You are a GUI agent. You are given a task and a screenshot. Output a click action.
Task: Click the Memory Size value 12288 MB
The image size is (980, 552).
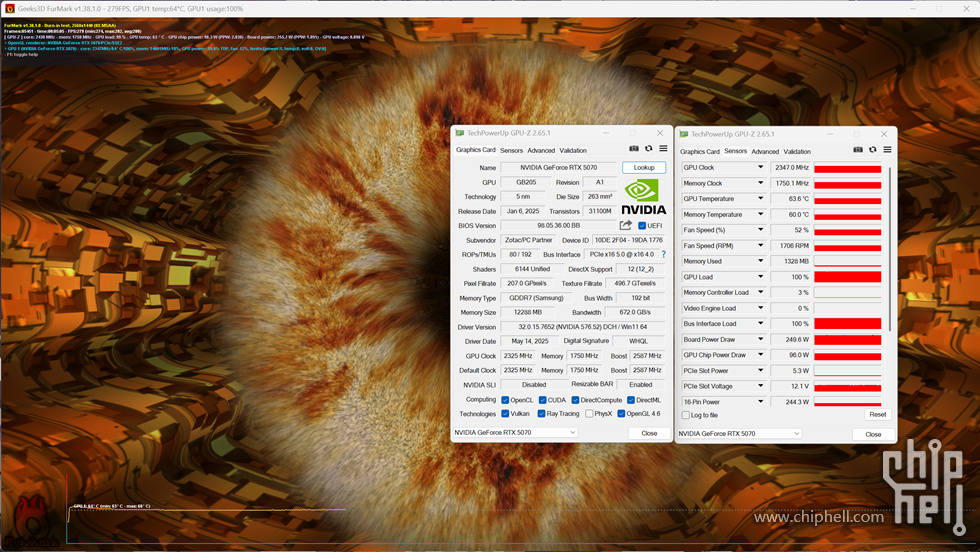point(528,313)
